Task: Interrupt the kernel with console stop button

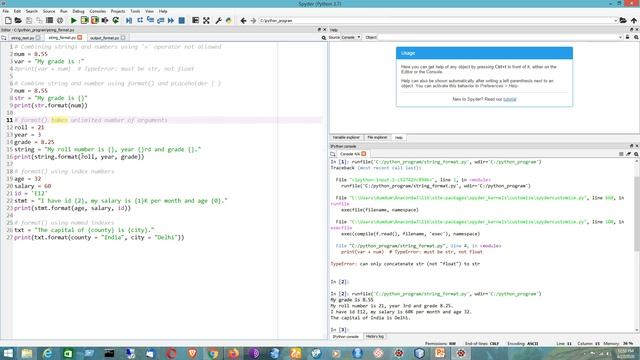Action: point(621,154)
